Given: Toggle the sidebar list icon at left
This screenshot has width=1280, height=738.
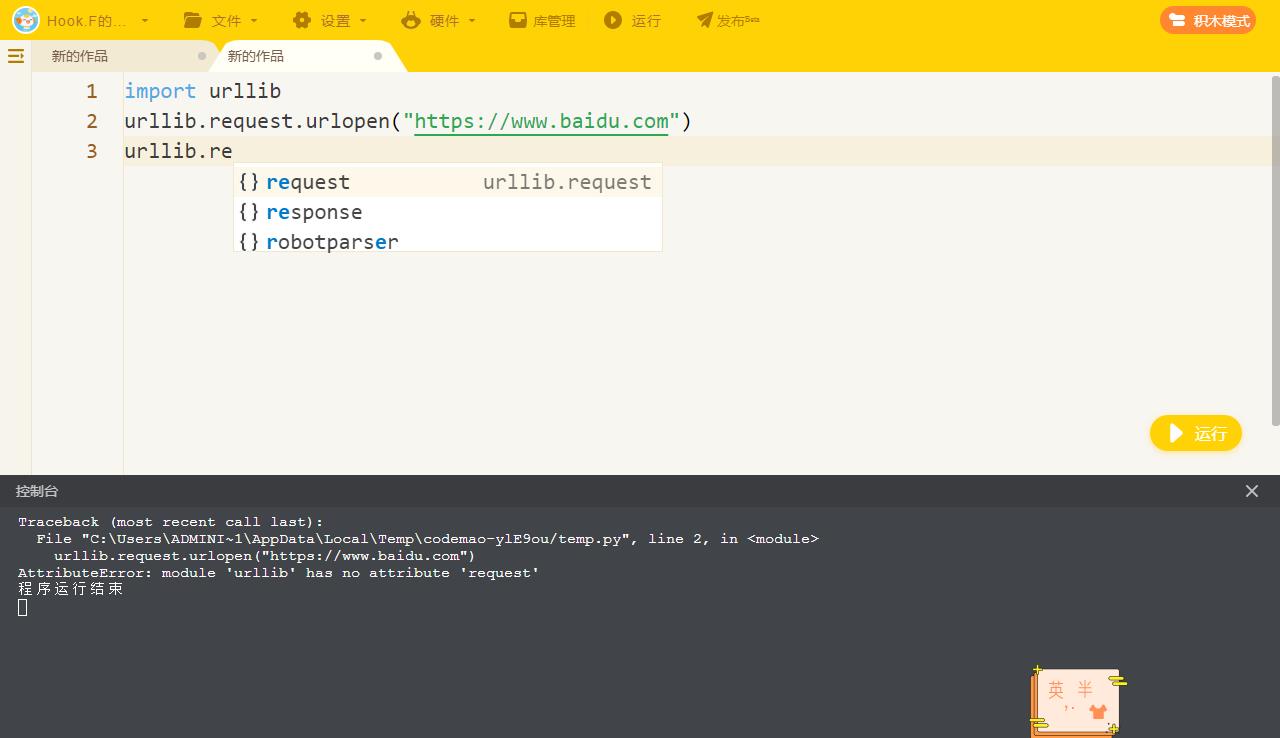Looking at the screenshot, I should [16, 56].
